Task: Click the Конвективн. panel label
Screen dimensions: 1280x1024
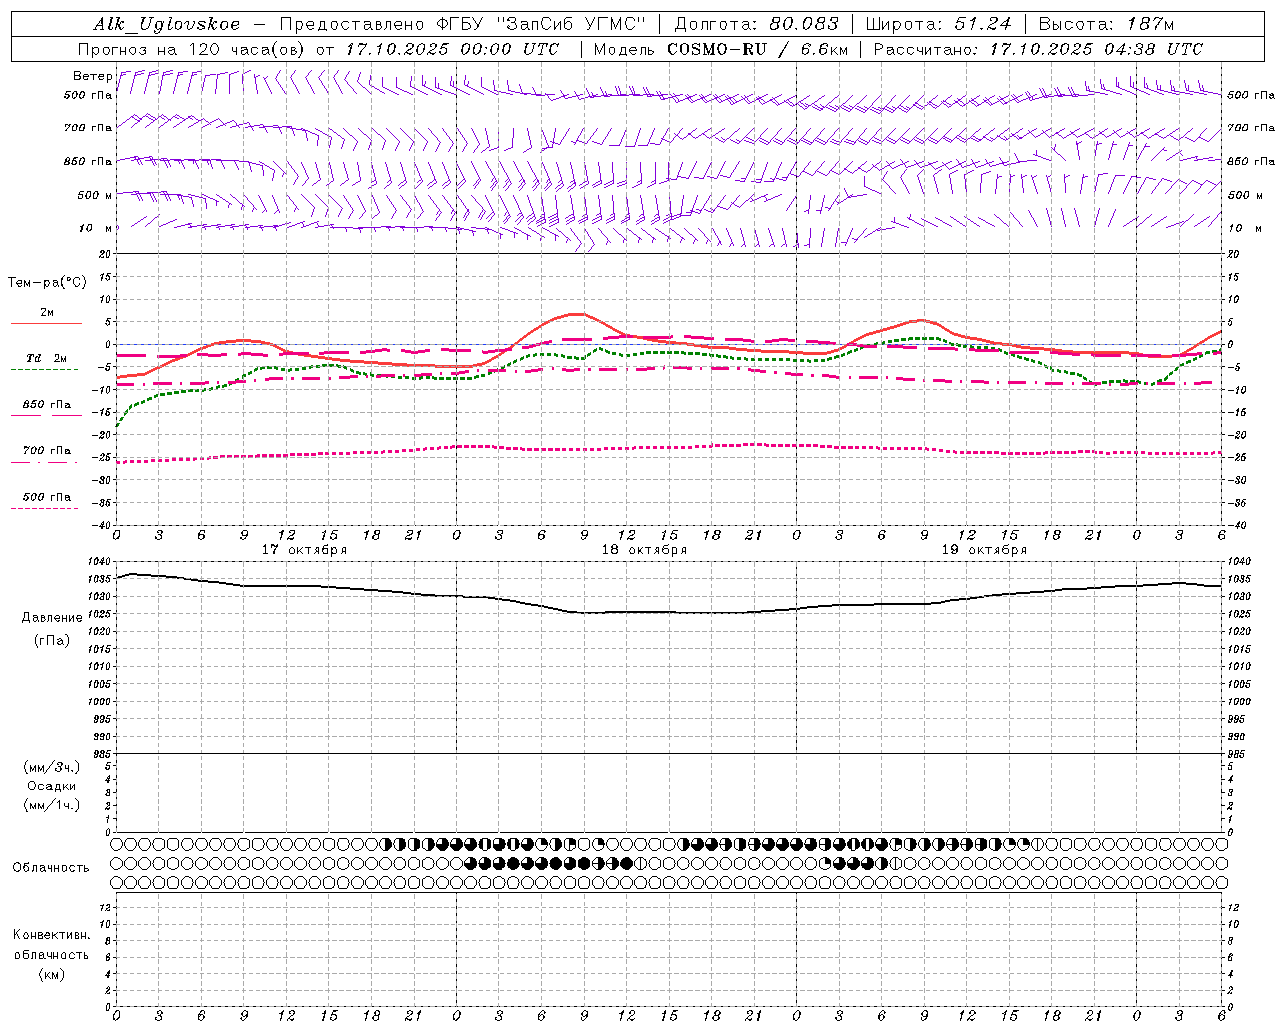Action: click(x=51, y=935)
